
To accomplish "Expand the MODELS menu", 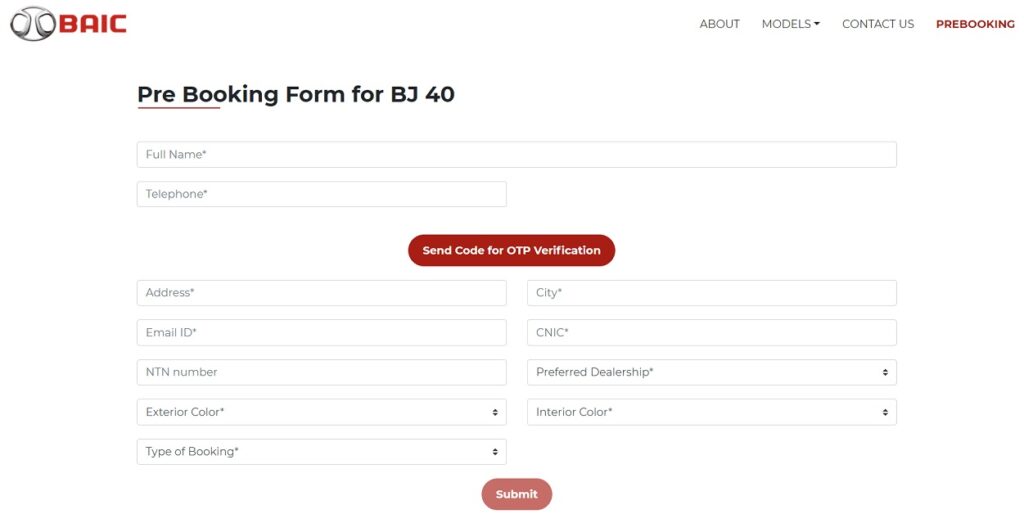I will click(x=790, y=24).
